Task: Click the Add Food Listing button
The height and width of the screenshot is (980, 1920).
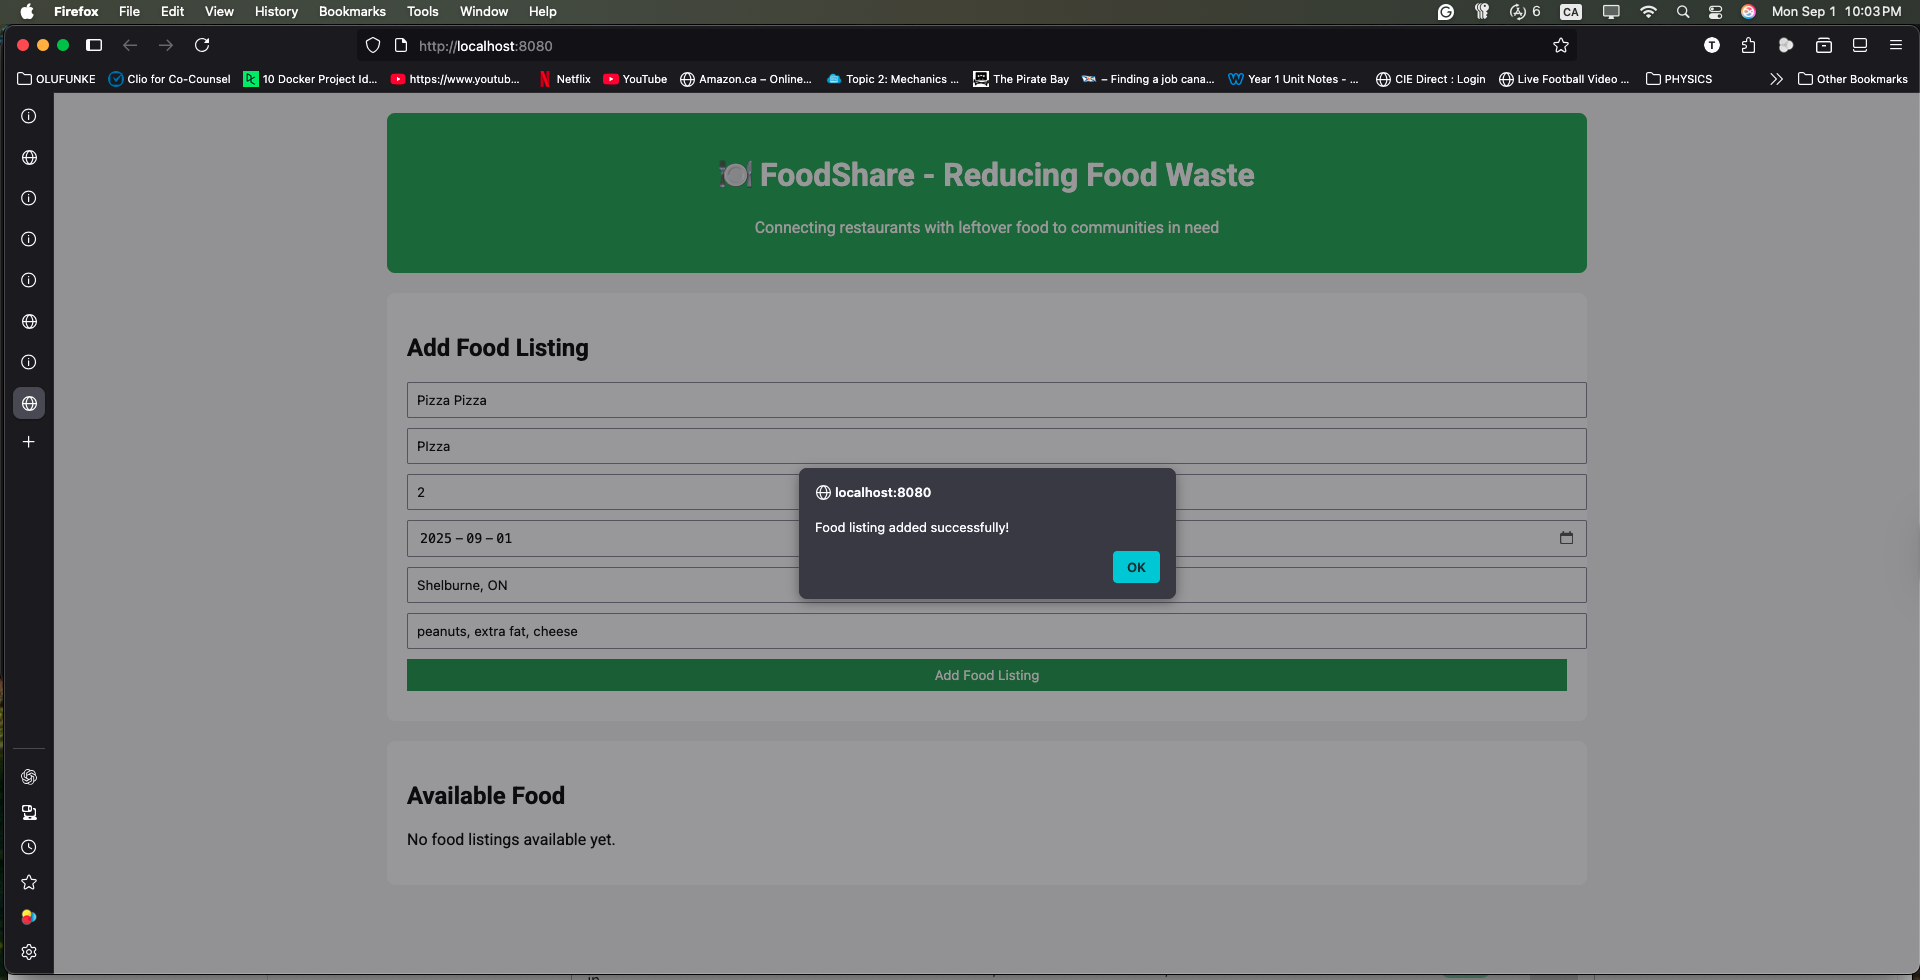Action: click(x=986, y=675)
